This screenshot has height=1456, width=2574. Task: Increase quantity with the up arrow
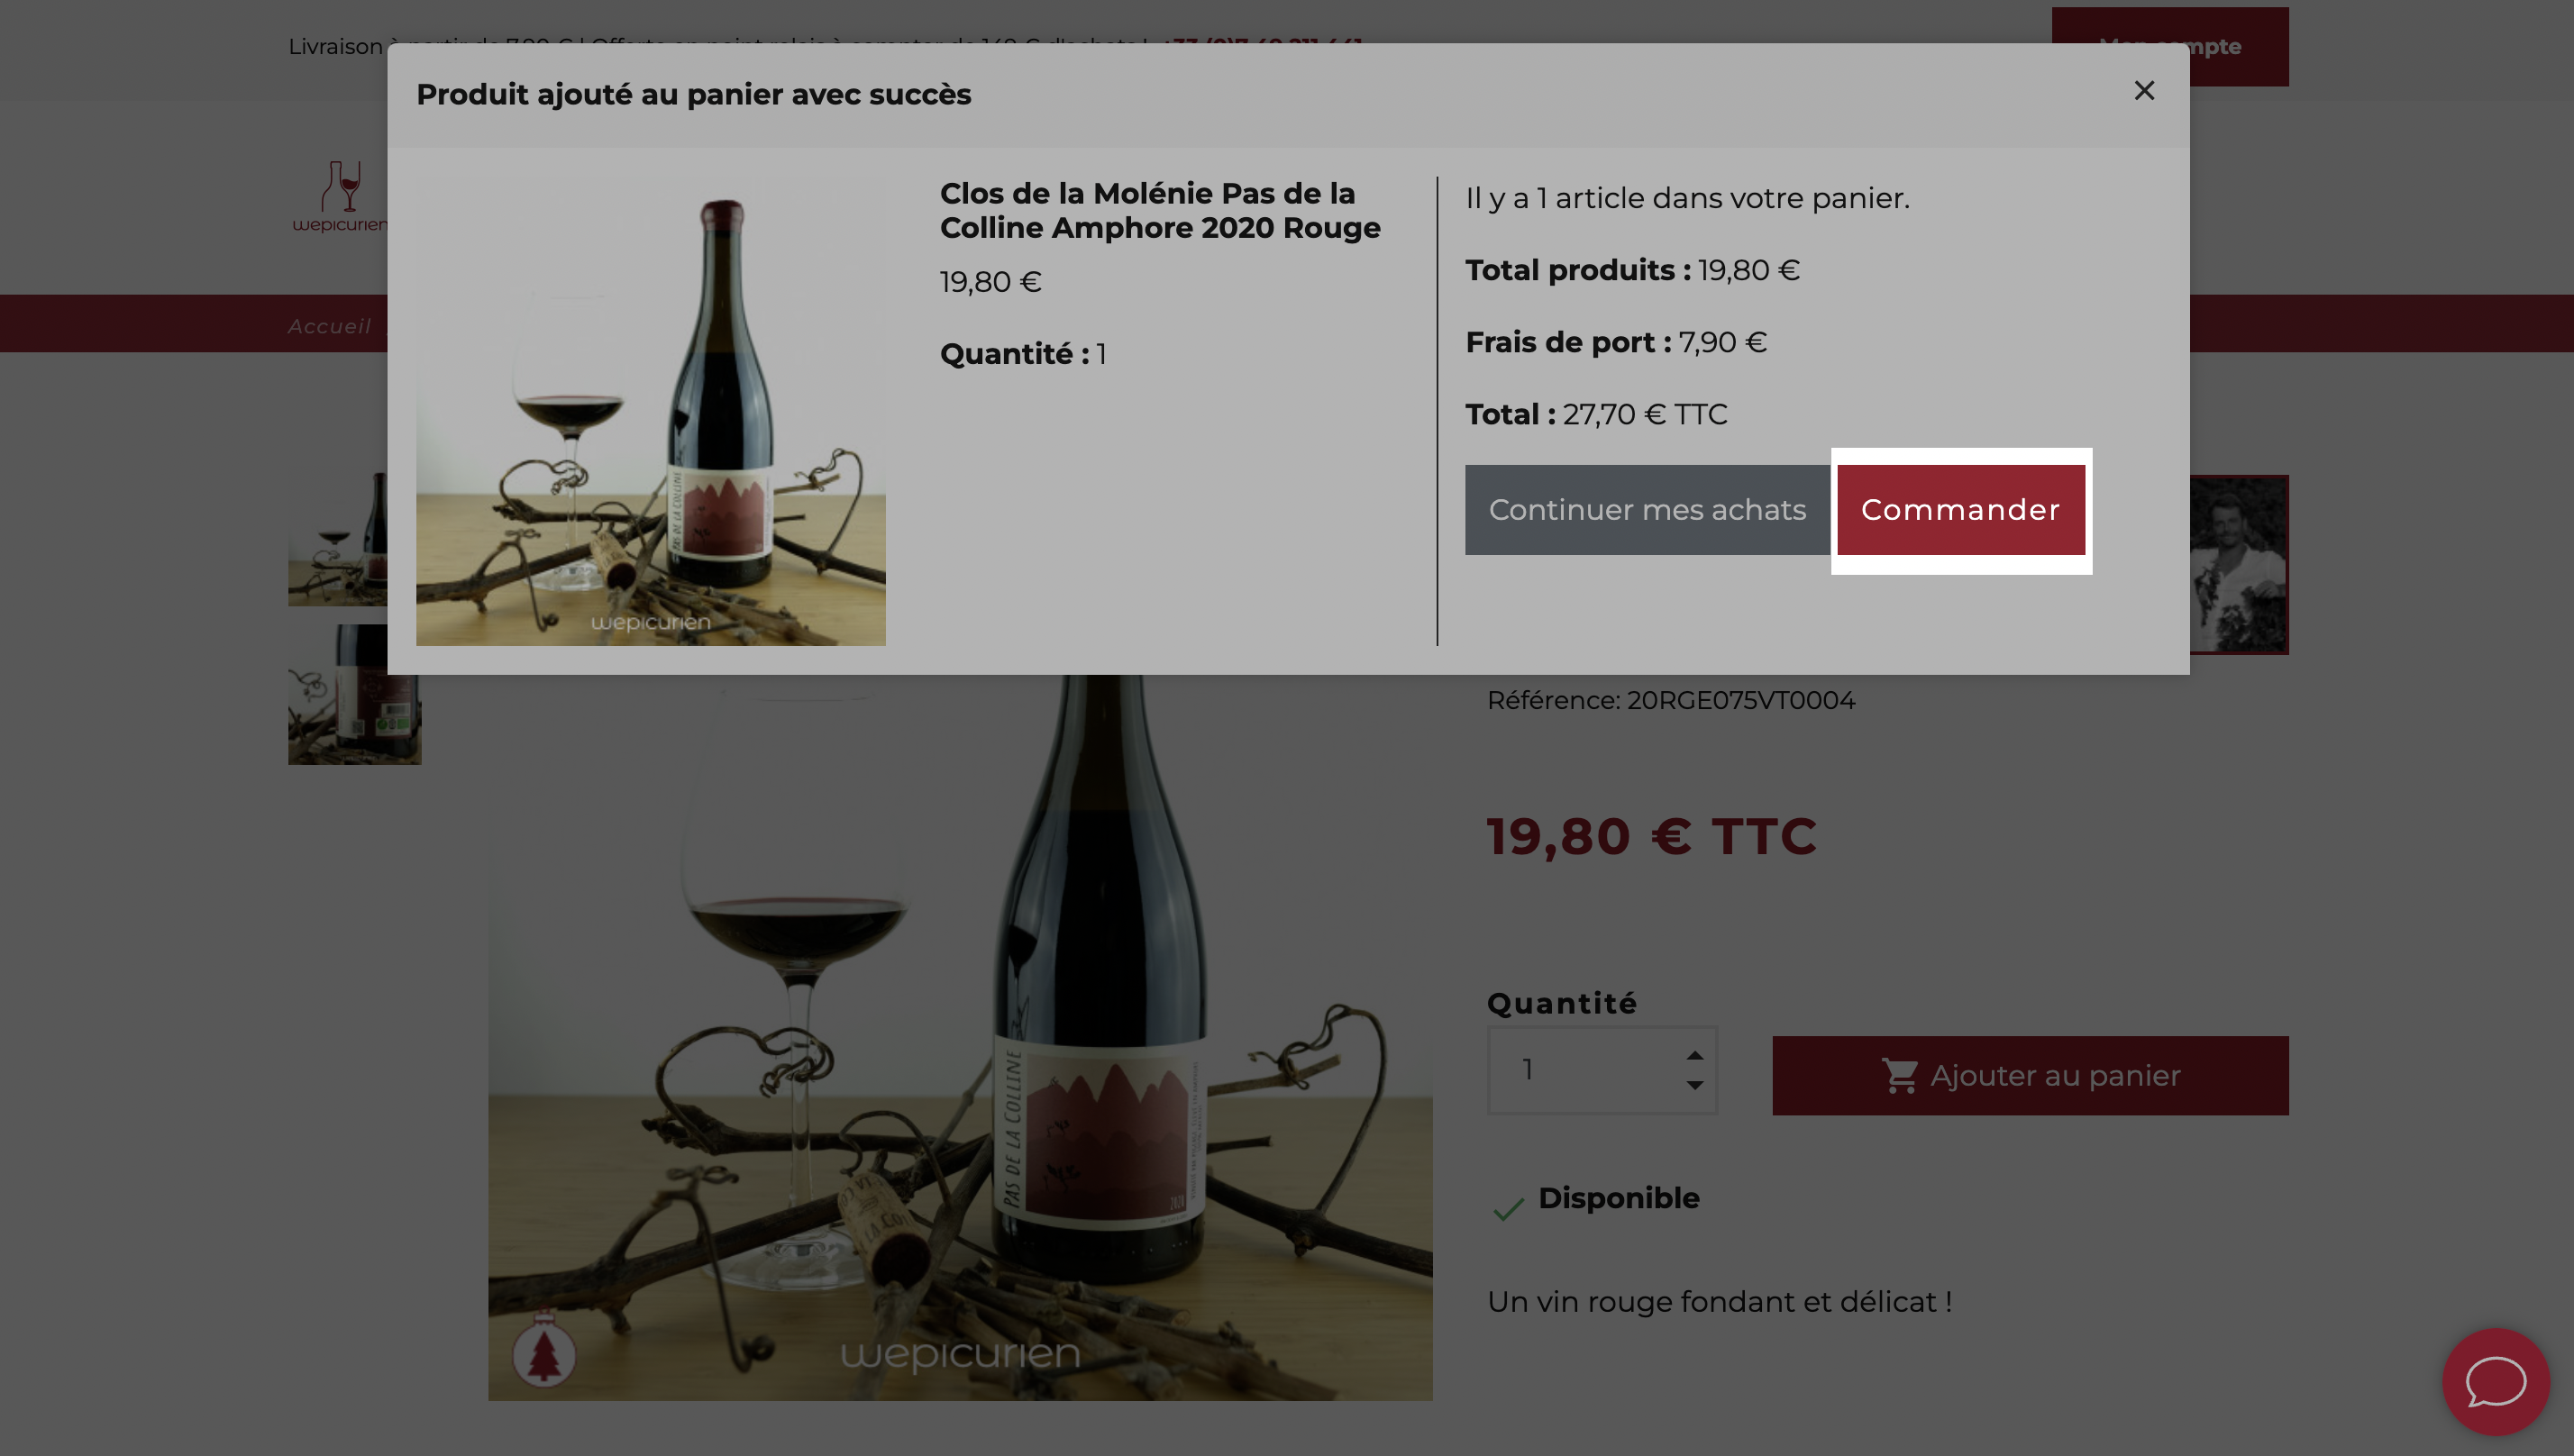[1693, 1055]
